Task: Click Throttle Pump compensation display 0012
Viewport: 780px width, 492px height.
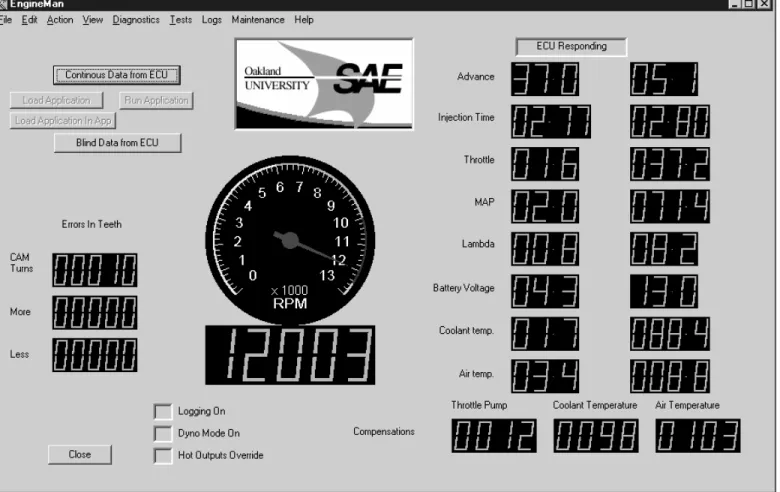Action: (494, 436)
